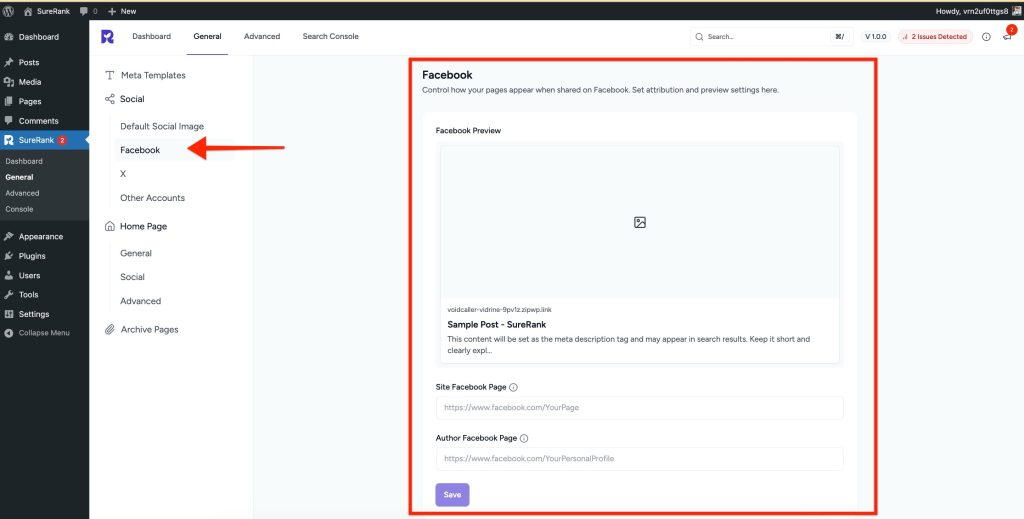The image size is (1024, 519).
Task: Open the announcements megaphone icon
Action: [x=1008, y=37]
